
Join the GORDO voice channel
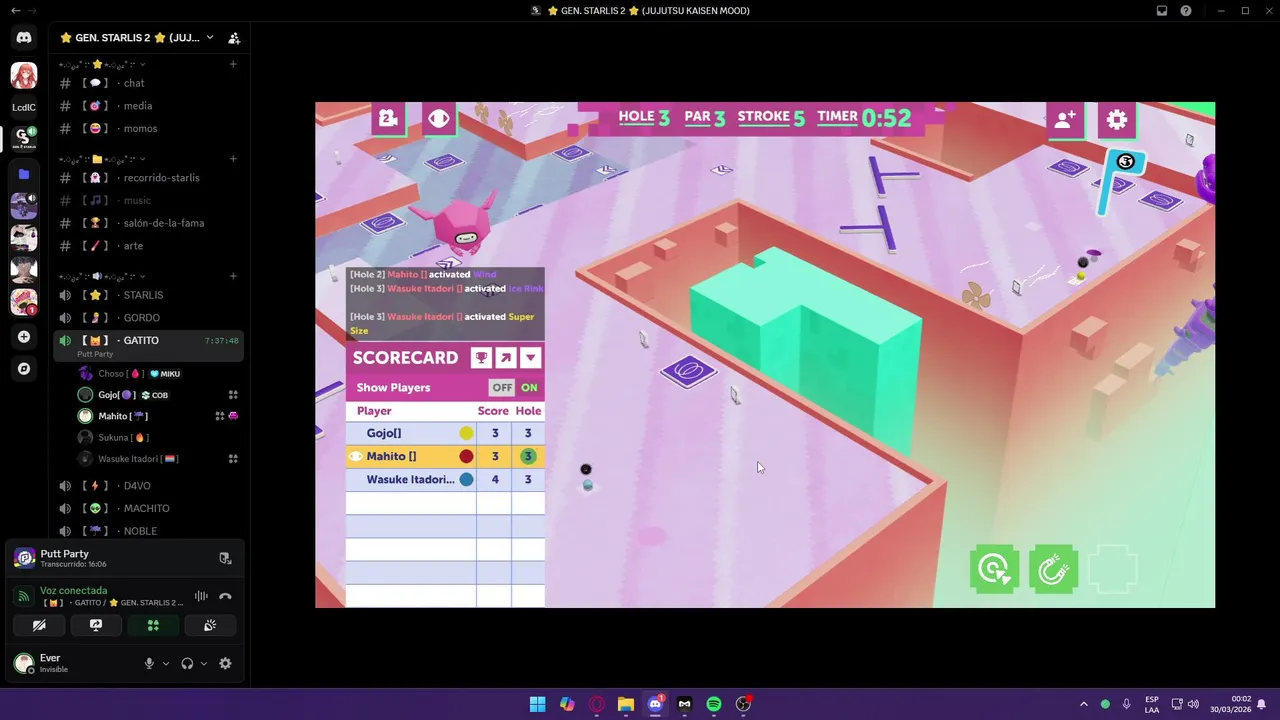click(x=150, y=318)
